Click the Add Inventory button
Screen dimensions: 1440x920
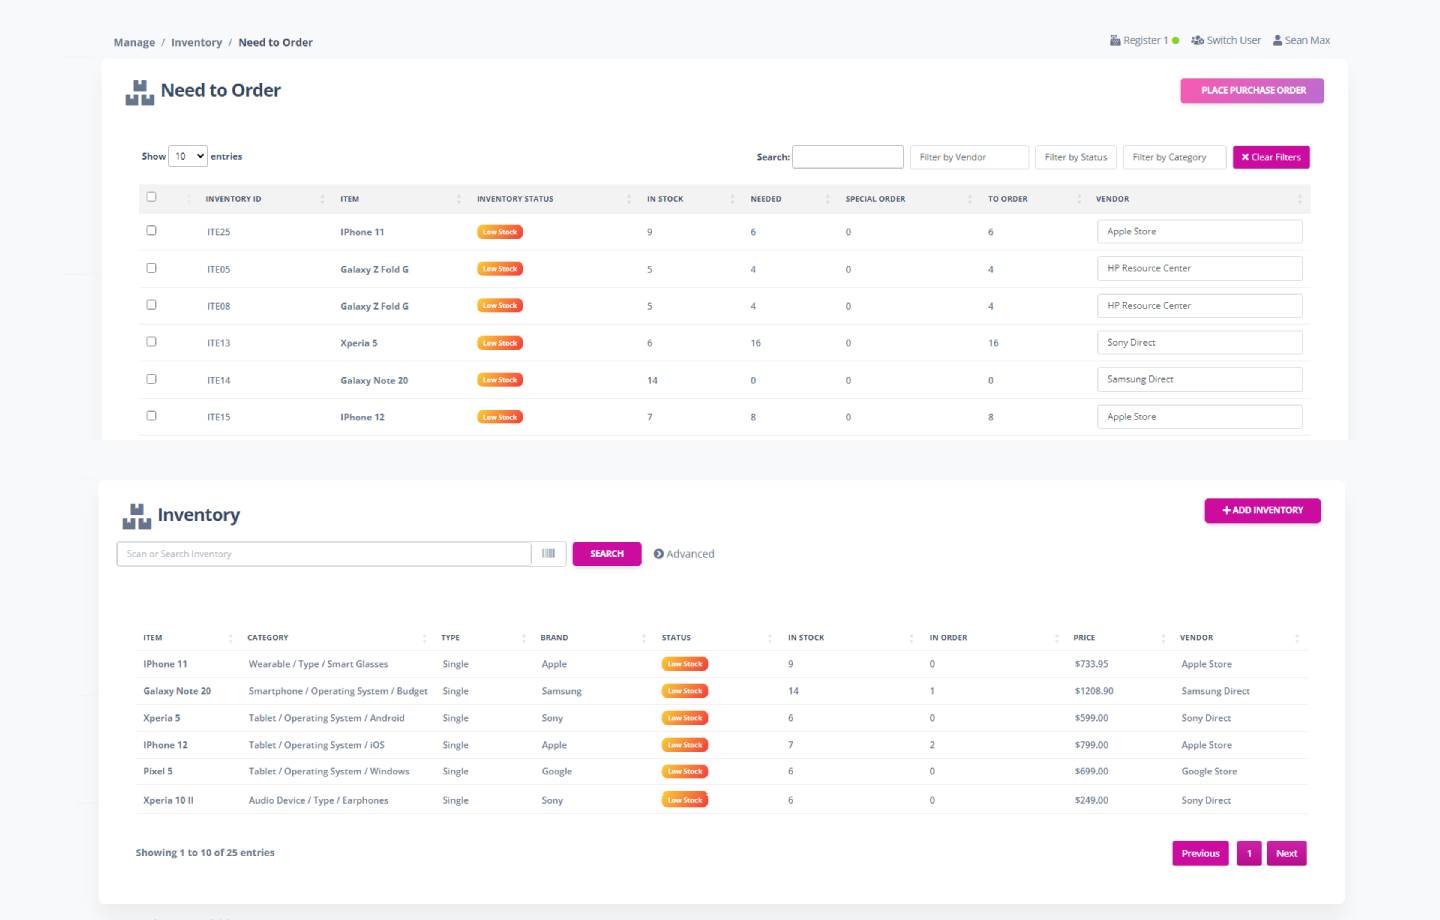point(1262,511)
